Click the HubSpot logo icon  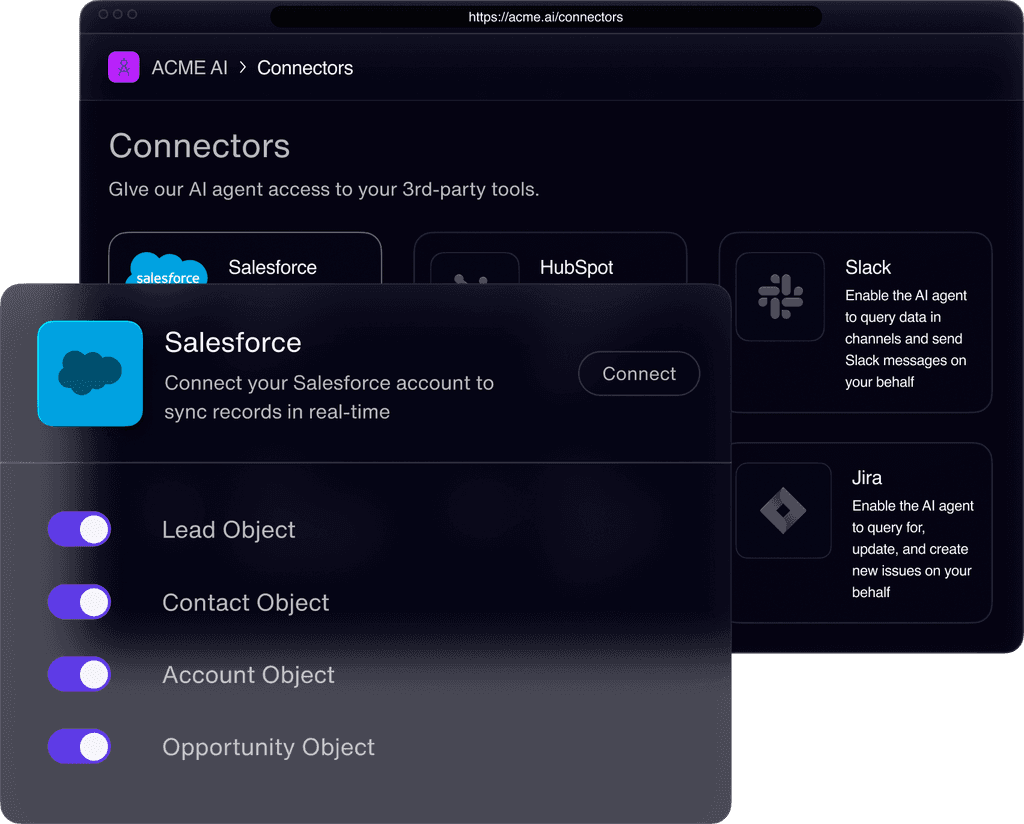pyautogui.click(x=473, y=276)
